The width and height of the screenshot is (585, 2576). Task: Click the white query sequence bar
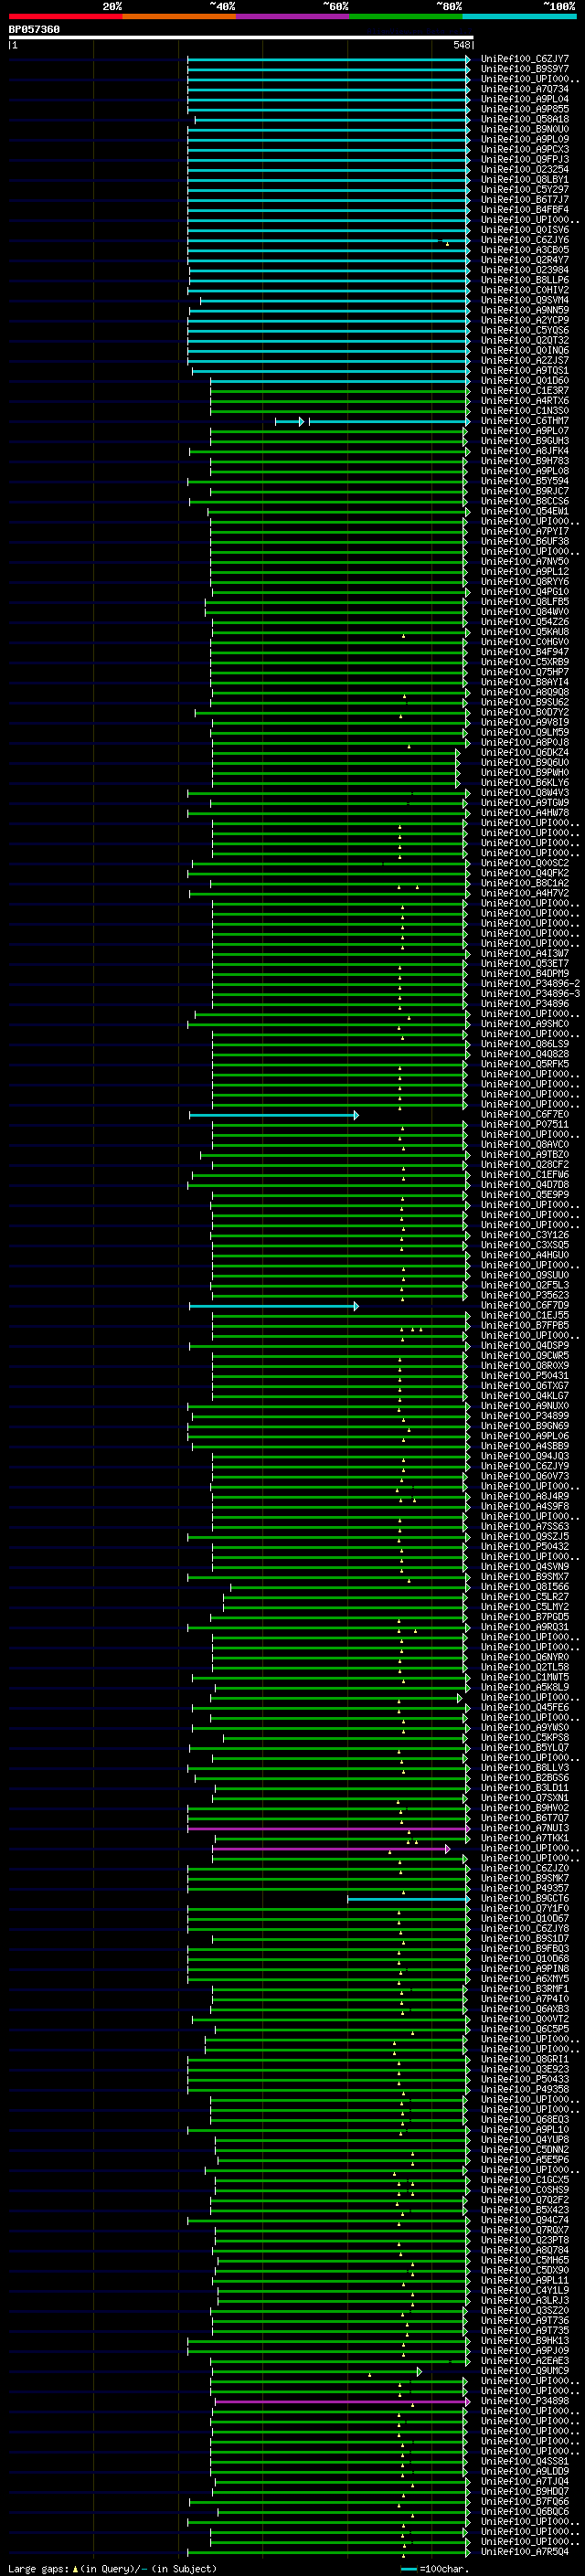click(x=241, y=37)
